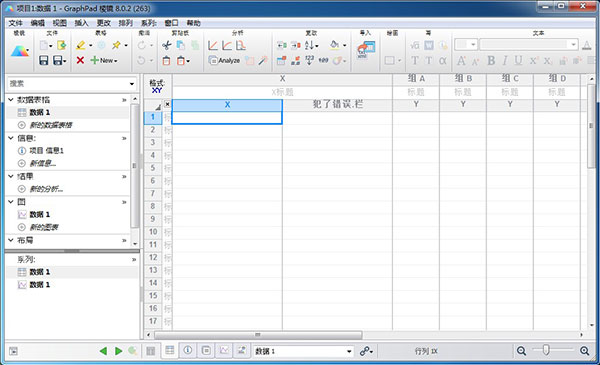Click the results sheet icon in bottom bar
Screen dimensions: 600x365
pos(206,350)
